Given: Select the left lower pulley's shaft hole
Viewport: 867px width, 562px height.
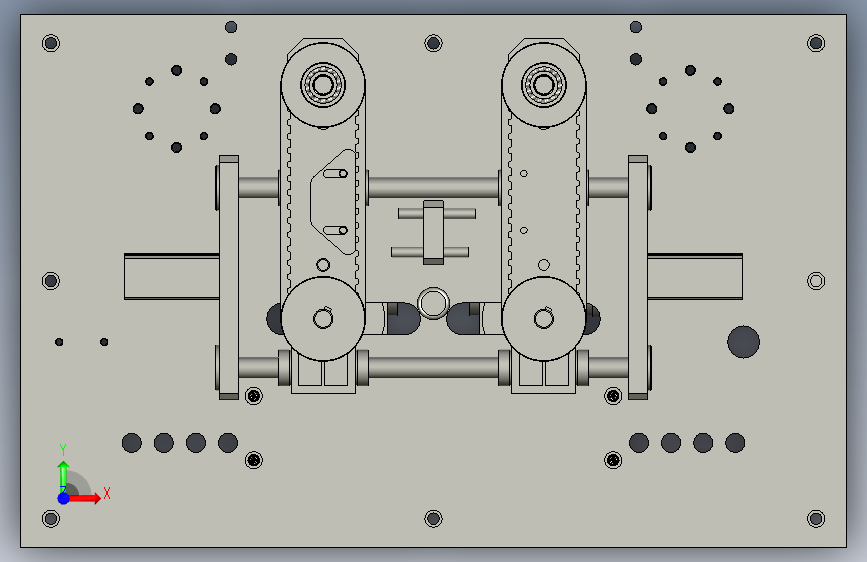Looking at the screenshot, I should [323, 319].
